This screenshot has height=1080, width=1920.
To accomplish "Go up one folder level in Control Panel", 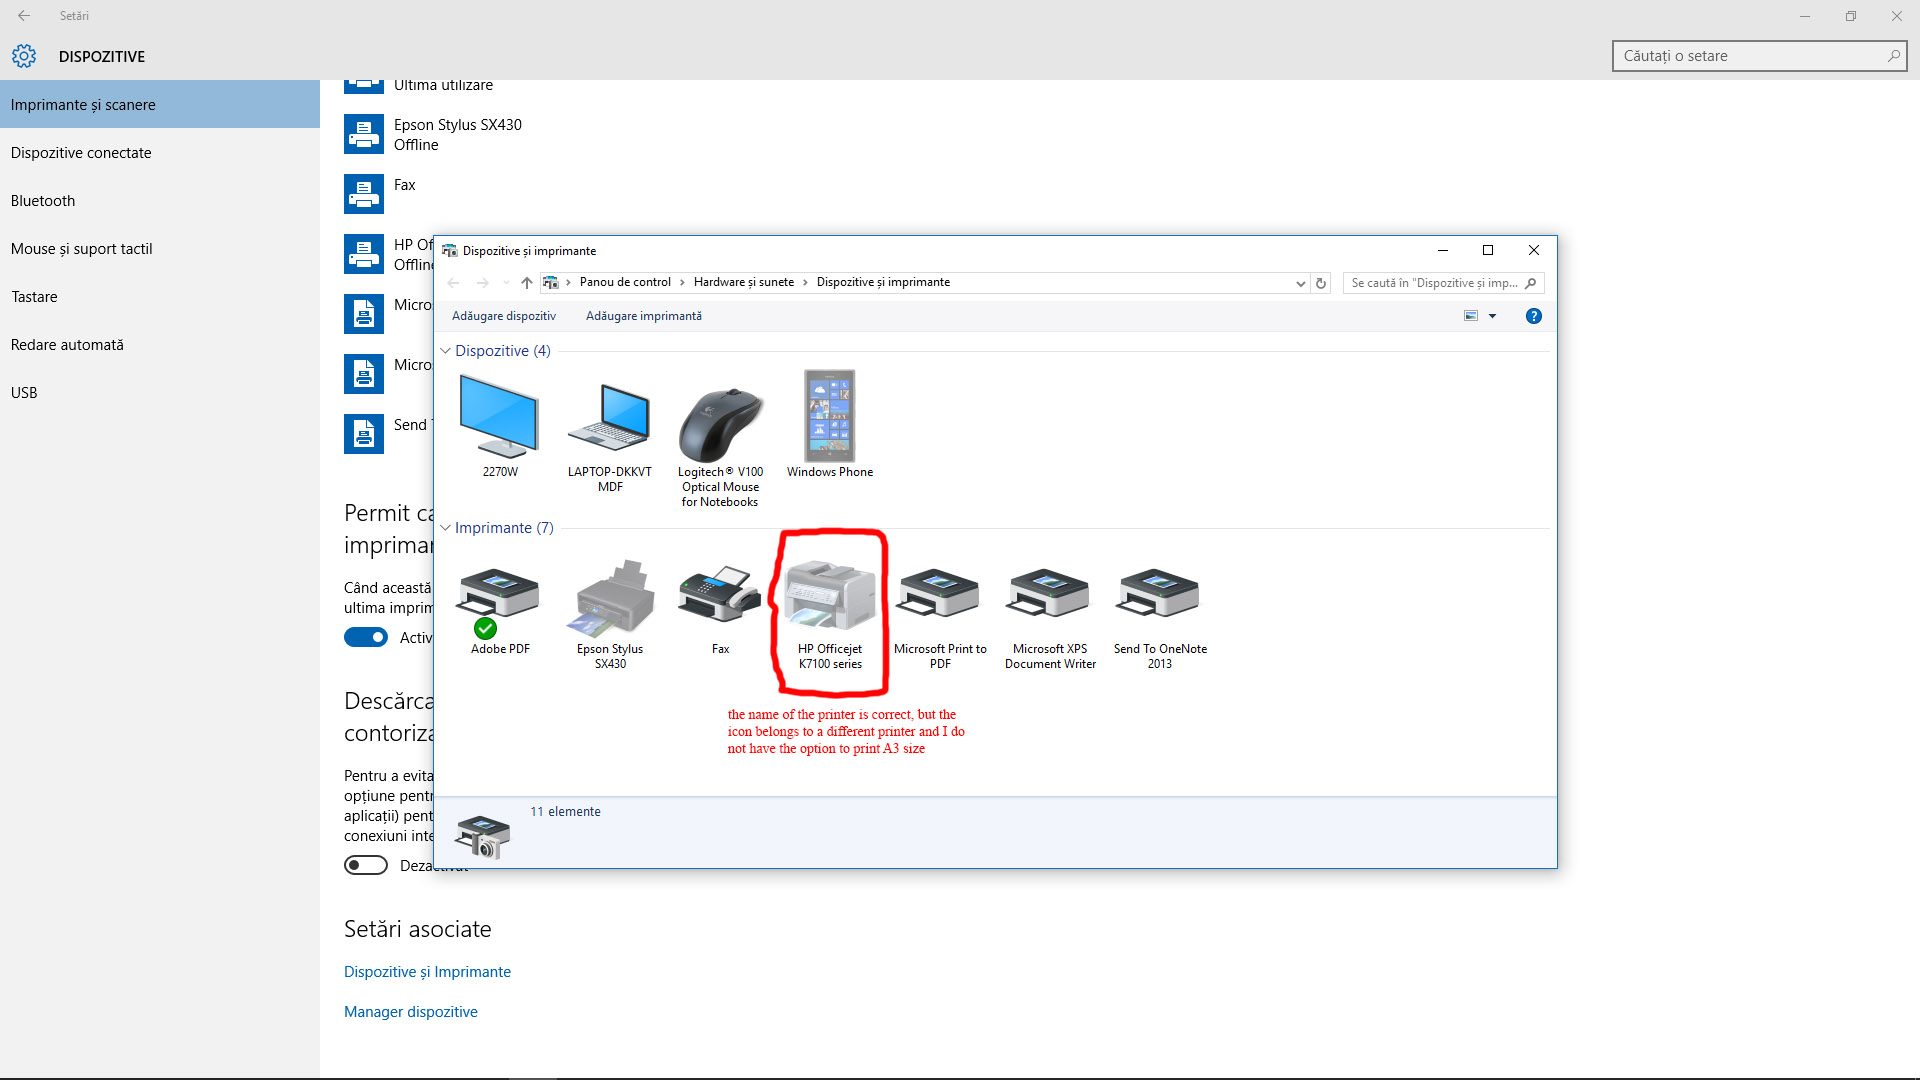I will click(527, 283).
